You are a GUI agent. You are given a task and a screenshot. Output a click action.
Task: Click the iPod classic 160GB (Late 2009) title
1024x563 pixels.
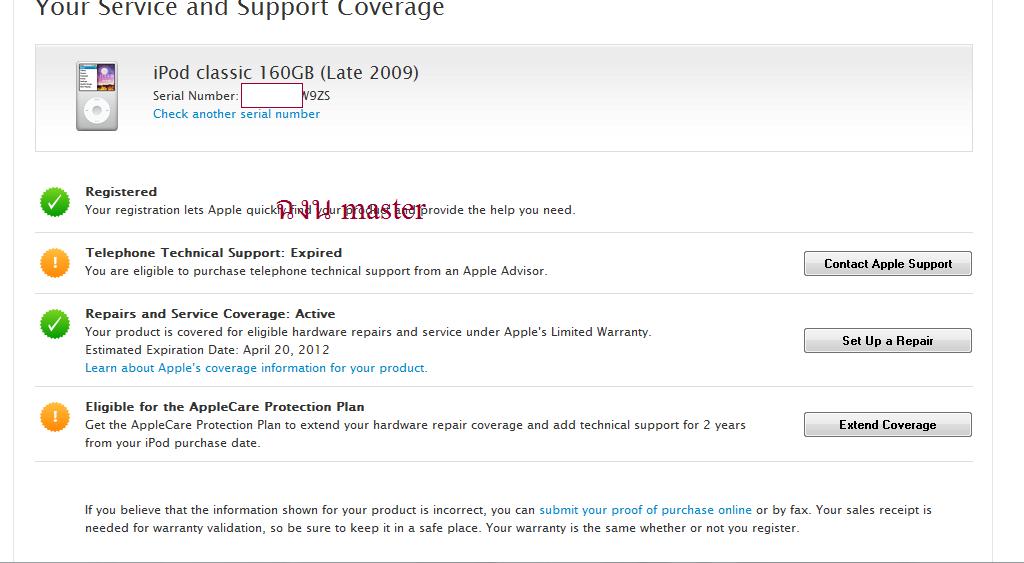(285, 73)
